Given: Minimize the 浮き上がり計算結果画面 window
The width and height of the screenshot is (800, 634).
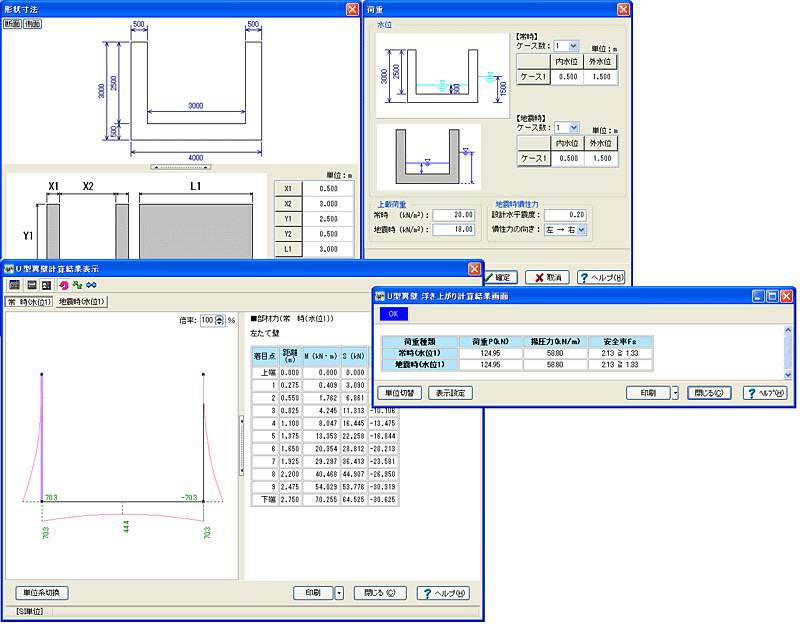Looking at the screenshot, I should click(x=759, y=296).
